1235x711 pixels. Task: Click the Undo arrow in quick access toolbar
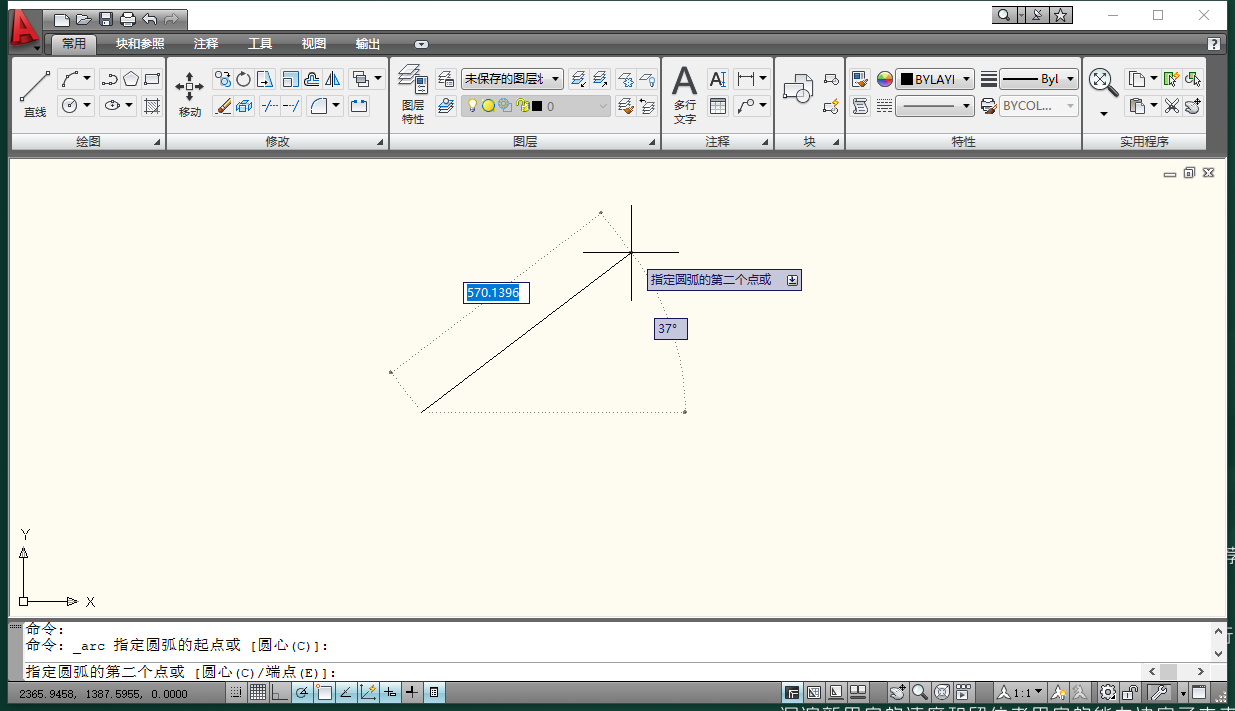click(150, 19)
